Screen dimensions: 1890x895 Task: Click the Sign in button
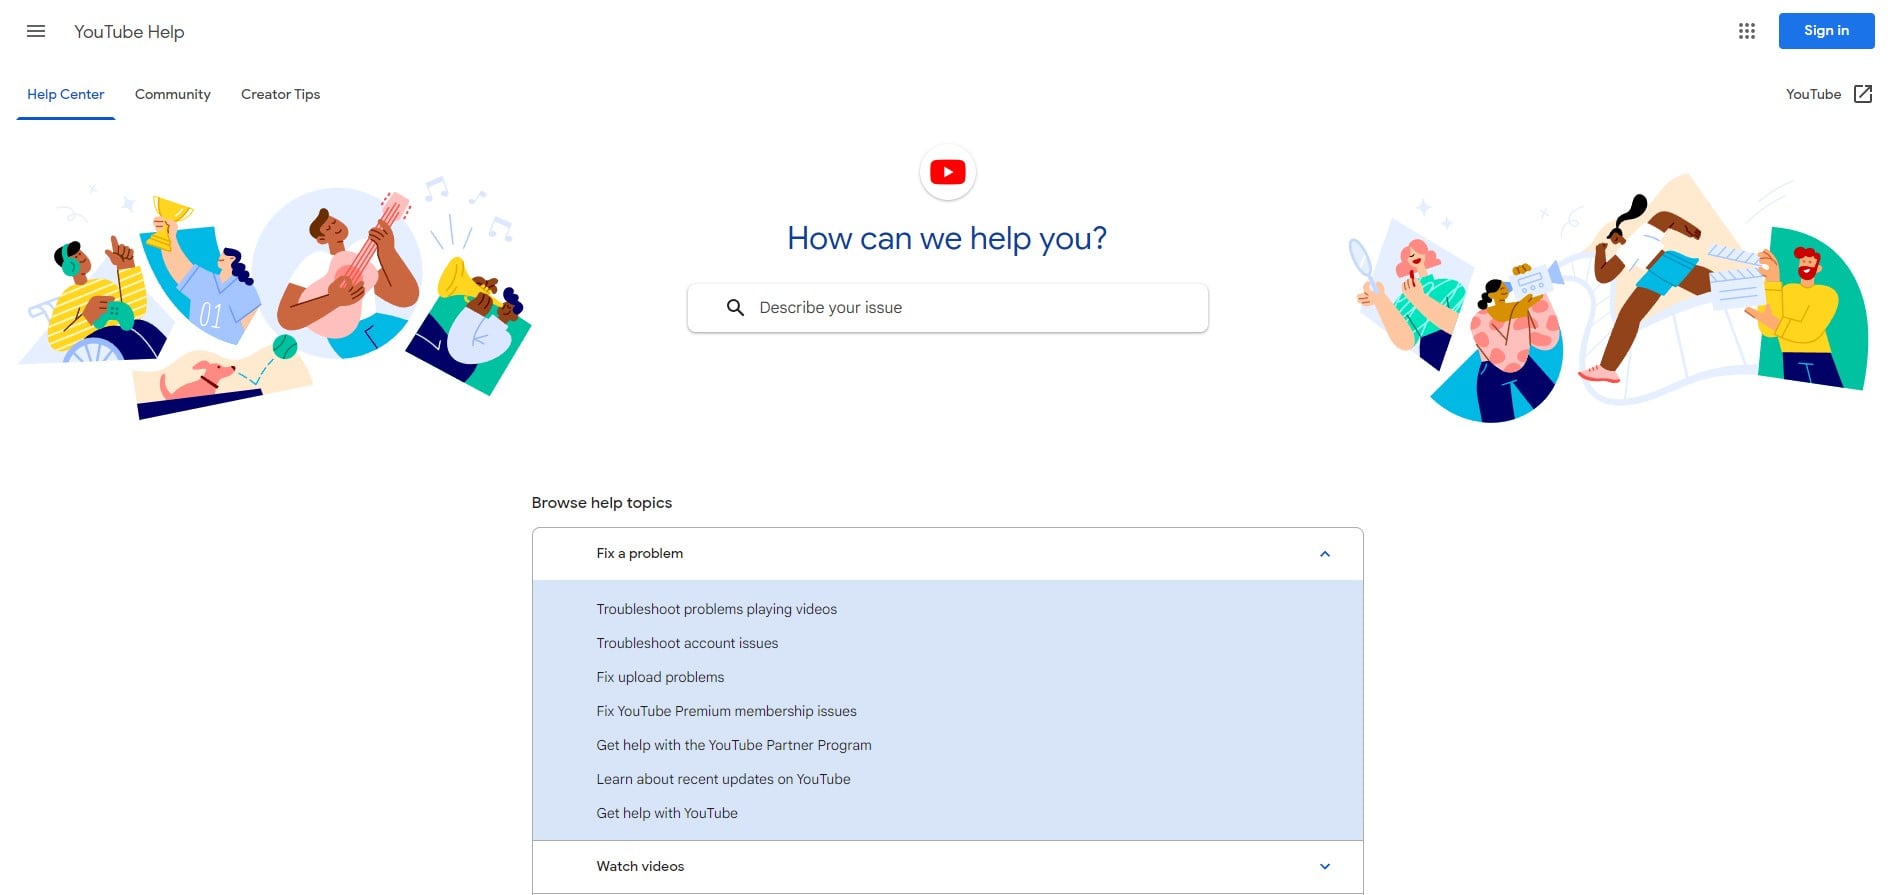point(1826,31)
